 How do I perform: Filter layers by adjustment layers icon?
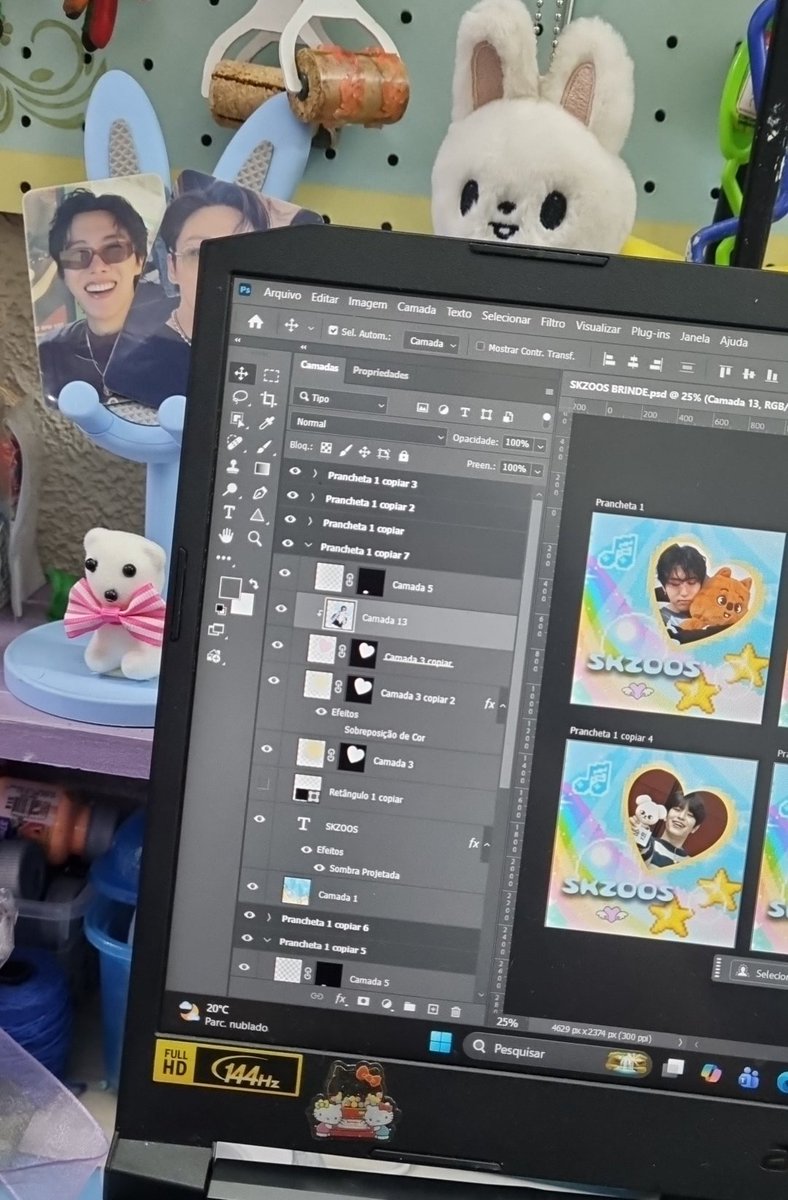443,410
